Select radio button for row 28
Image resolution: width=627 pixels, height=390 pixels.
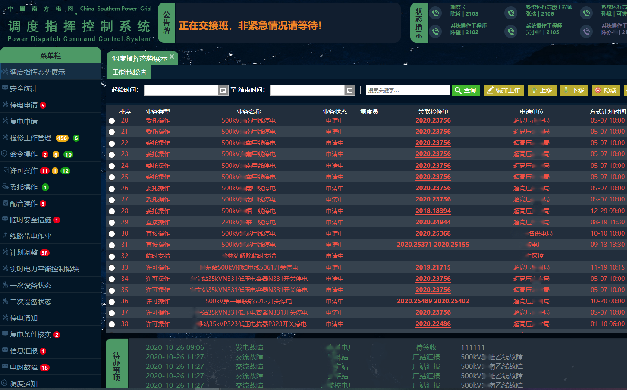tap(112, 211)
